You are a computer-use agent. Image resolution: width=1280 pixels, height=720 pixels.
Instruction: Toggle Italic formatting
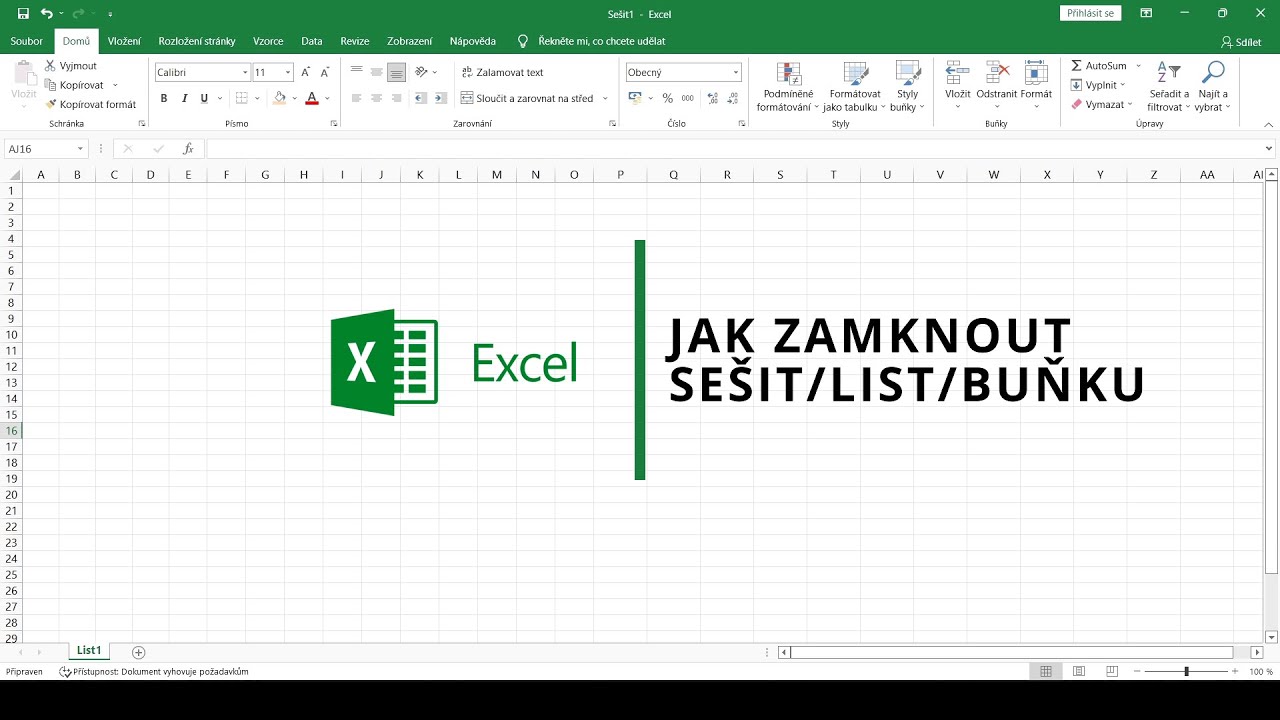pos(184,98)
